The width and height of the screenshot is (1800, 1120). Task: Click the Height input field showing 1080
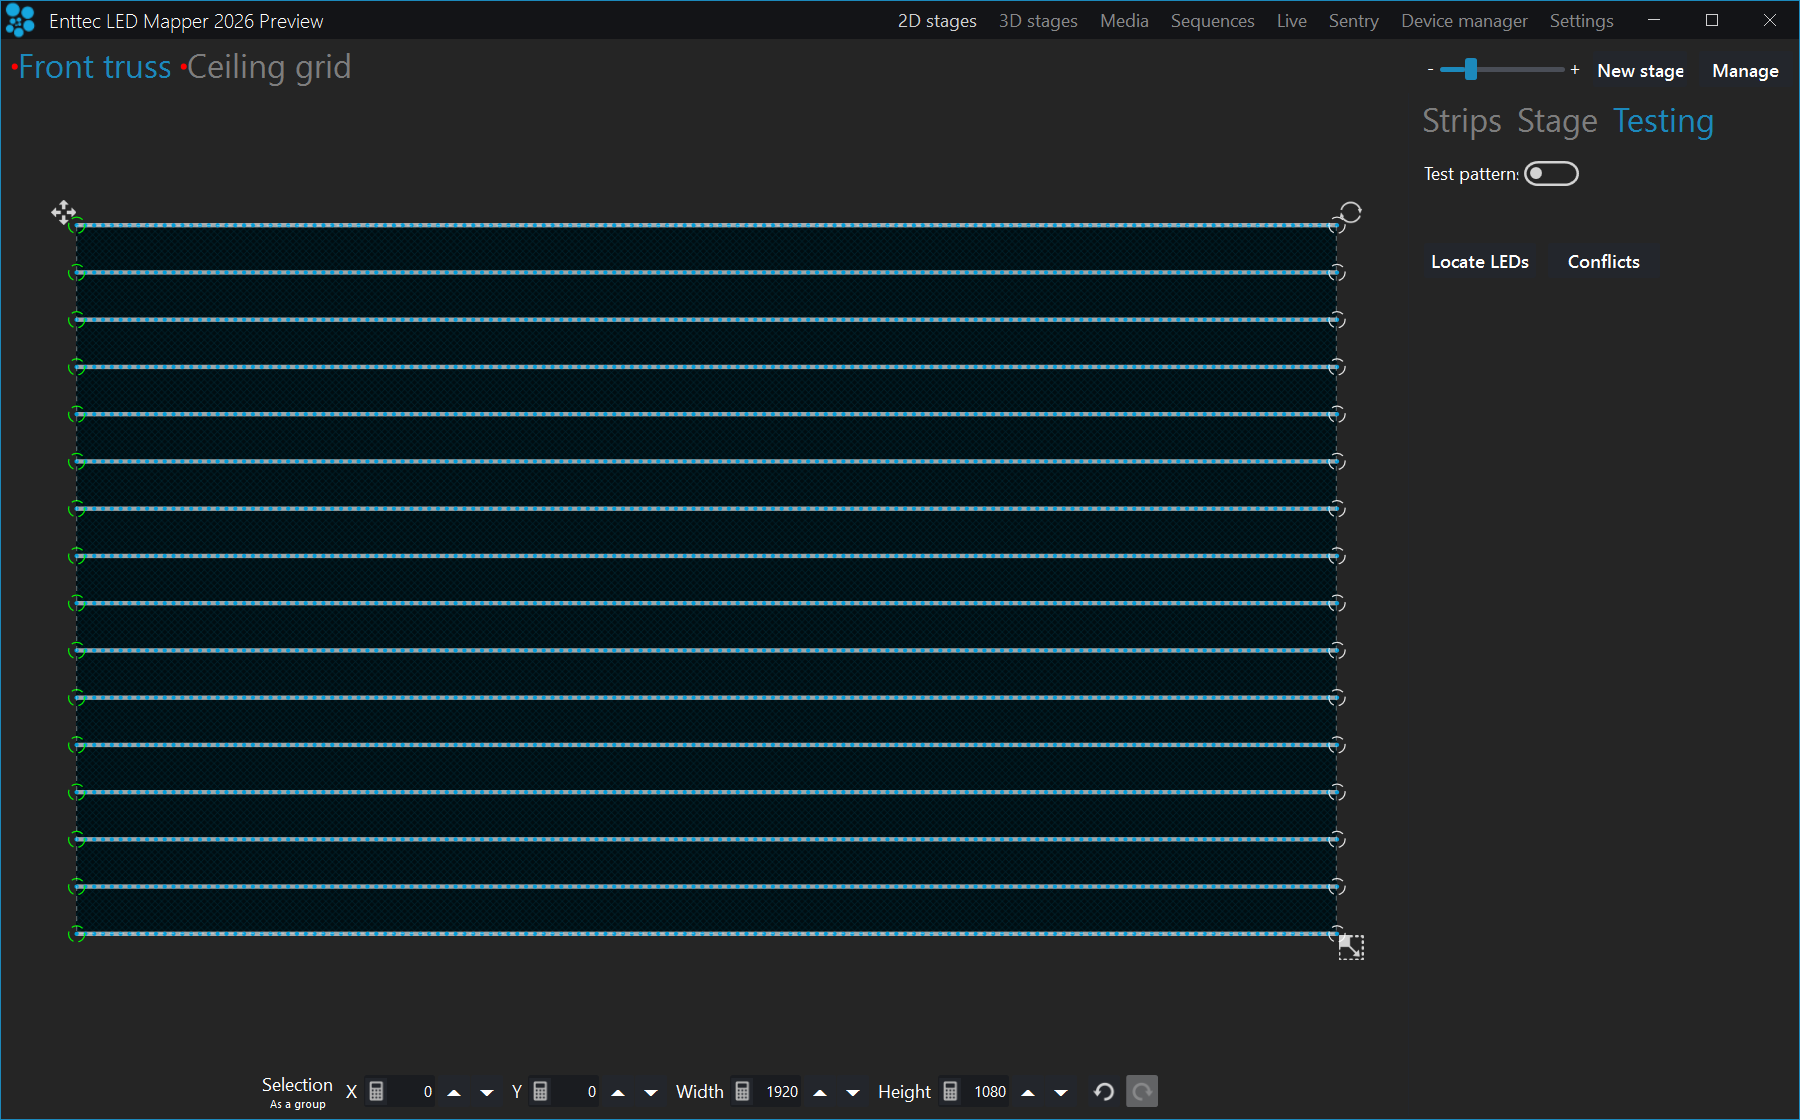[986, 1092]
